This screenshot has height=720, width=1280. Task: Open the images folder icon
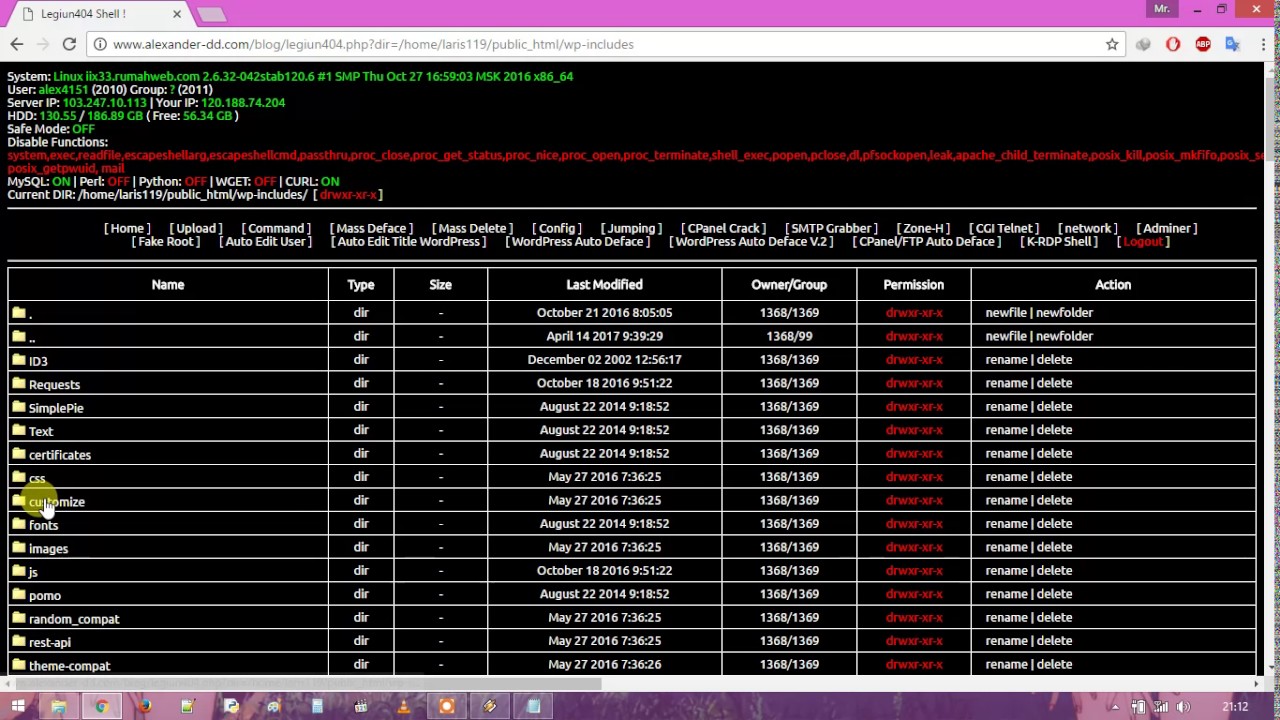coord(19,547)
